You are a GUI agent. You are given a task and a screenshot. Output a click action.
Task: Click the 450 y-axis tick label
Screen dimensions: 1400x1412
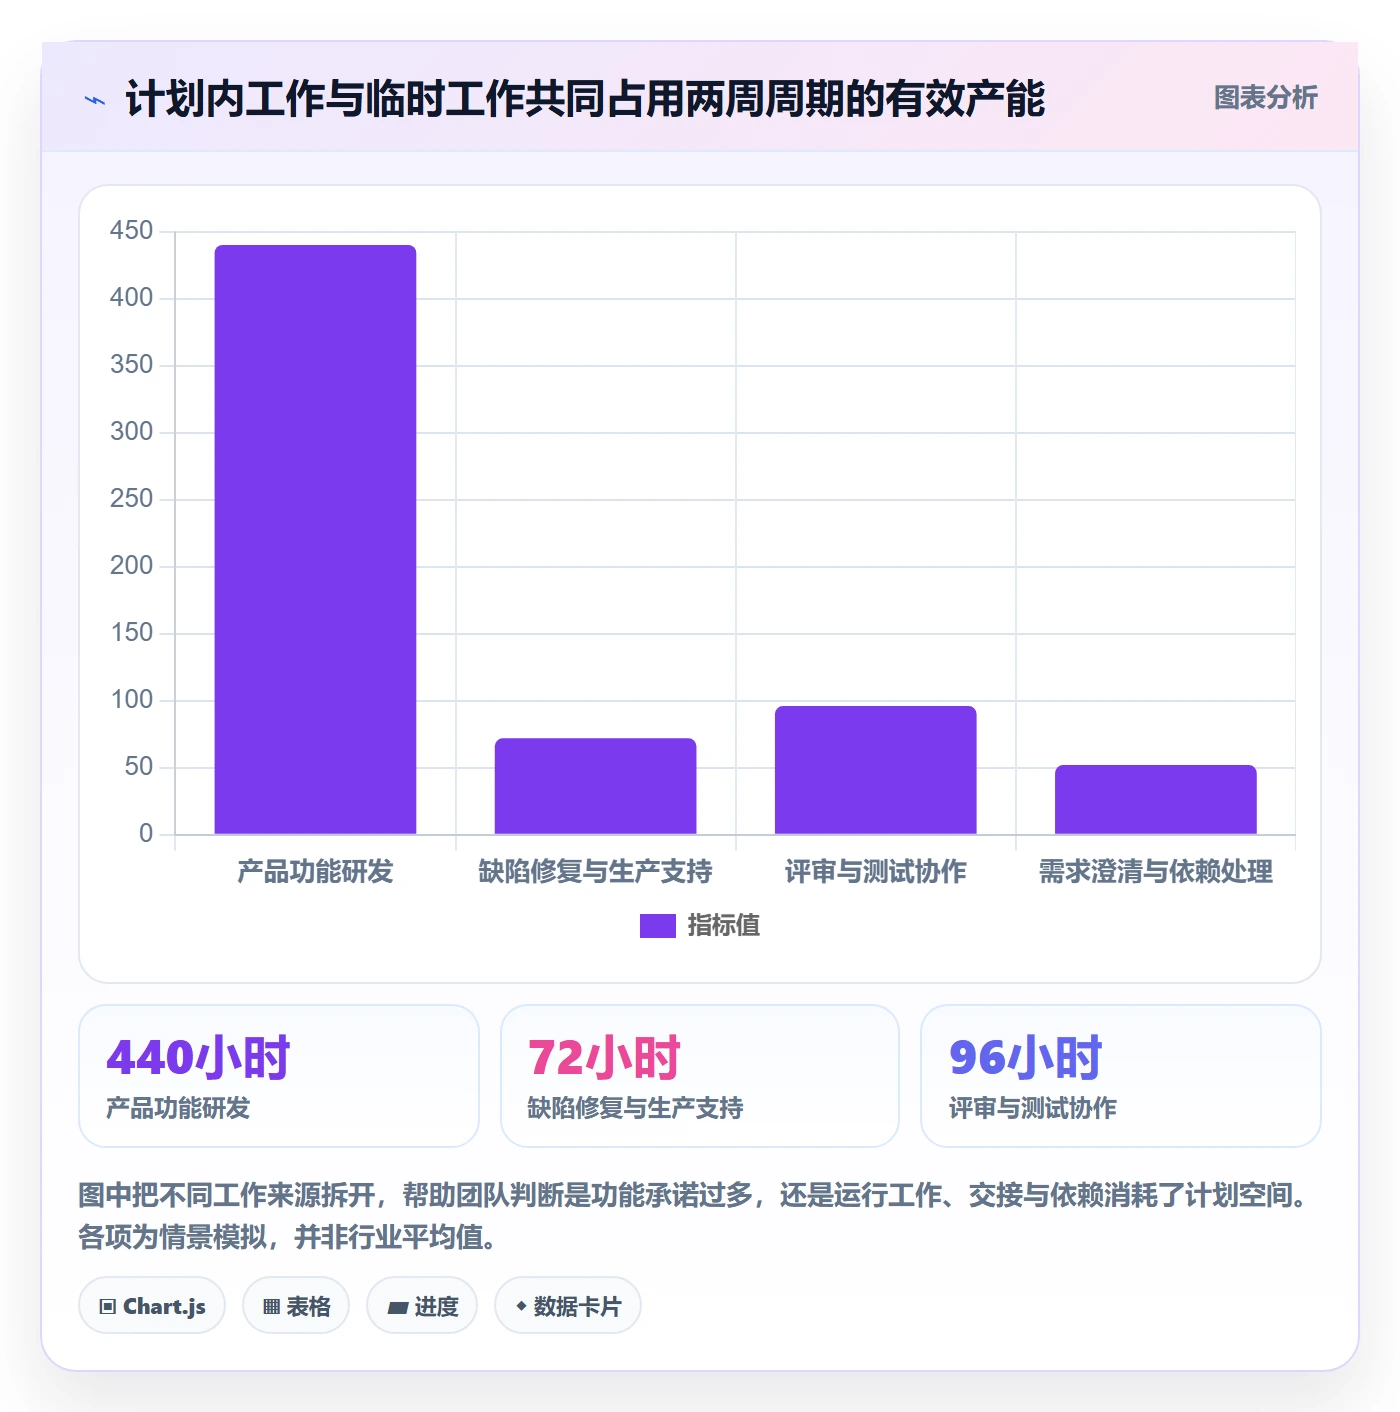pyautogui.click(x=131, y=231)
